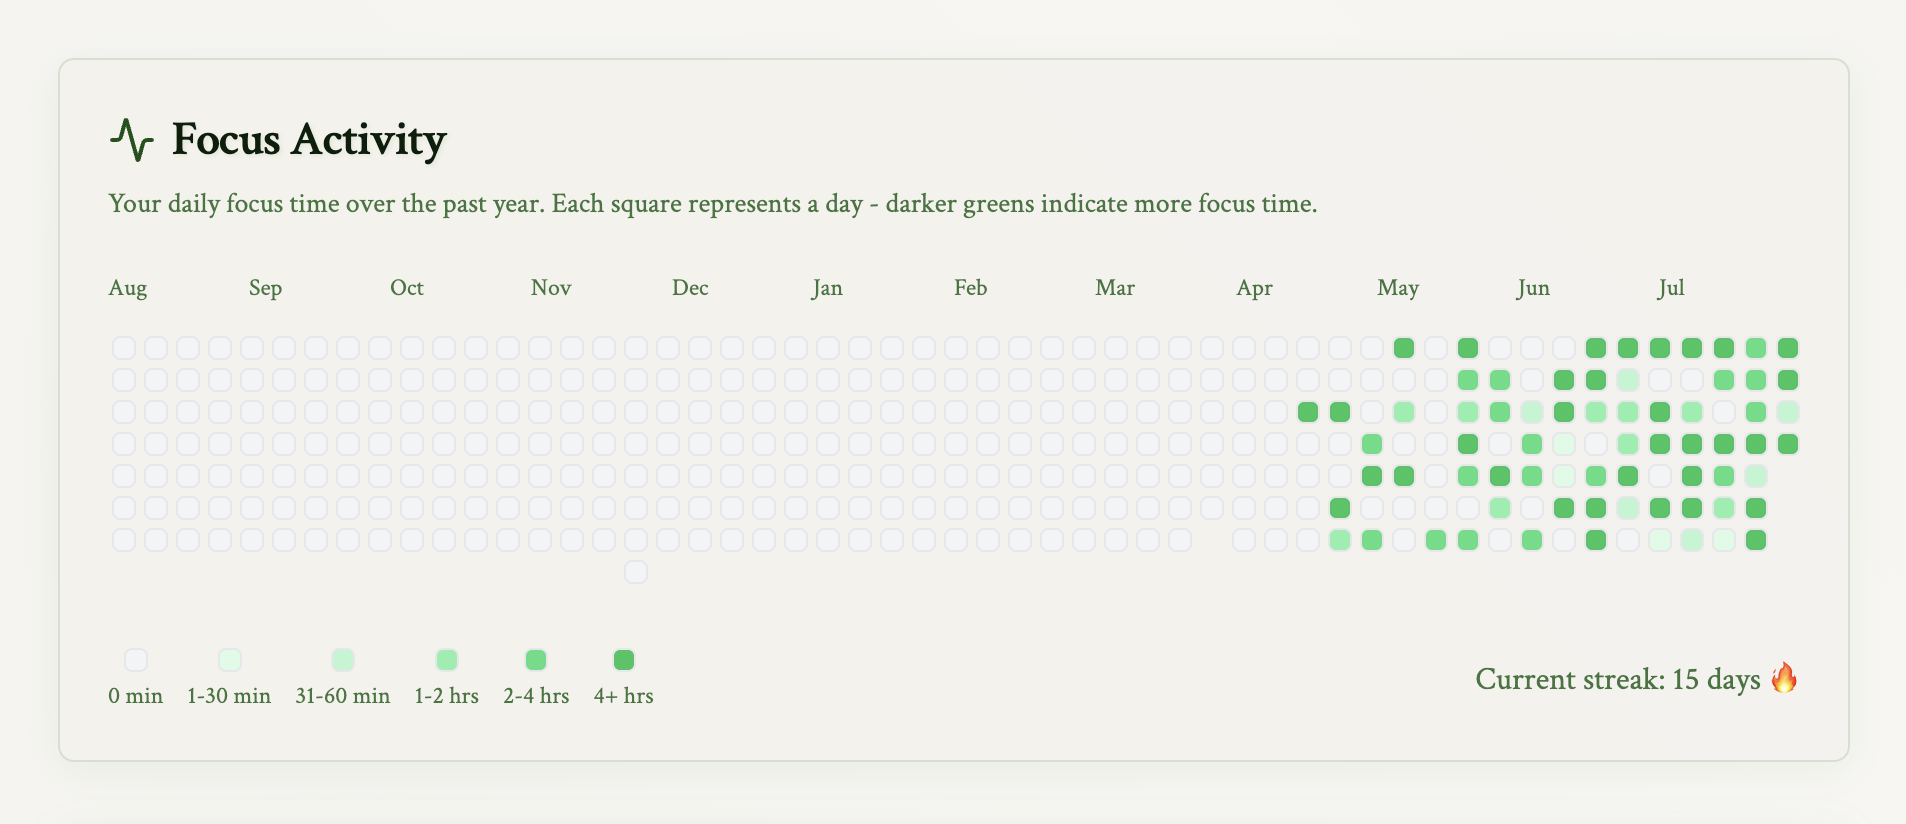Select the 1-30 min legend swatch
1906x824 pixels.
(x=230, y=660)
